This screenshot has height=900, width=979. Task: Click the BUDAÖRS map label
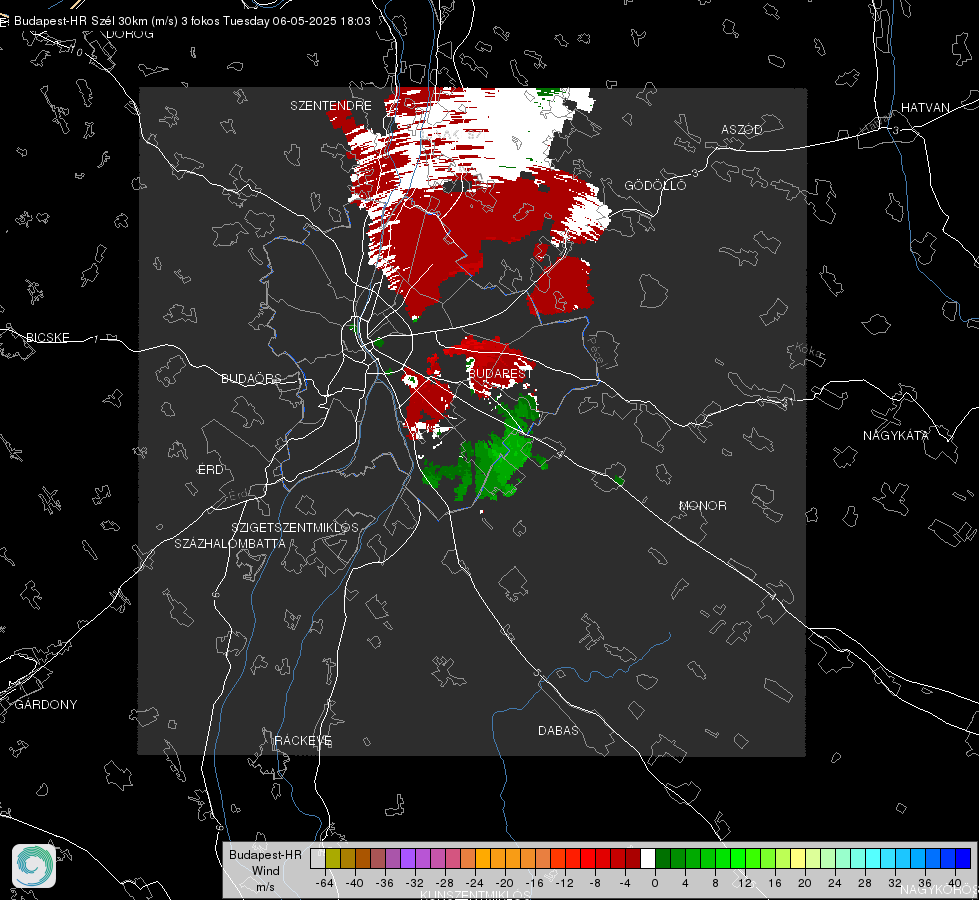pos(251,378)
